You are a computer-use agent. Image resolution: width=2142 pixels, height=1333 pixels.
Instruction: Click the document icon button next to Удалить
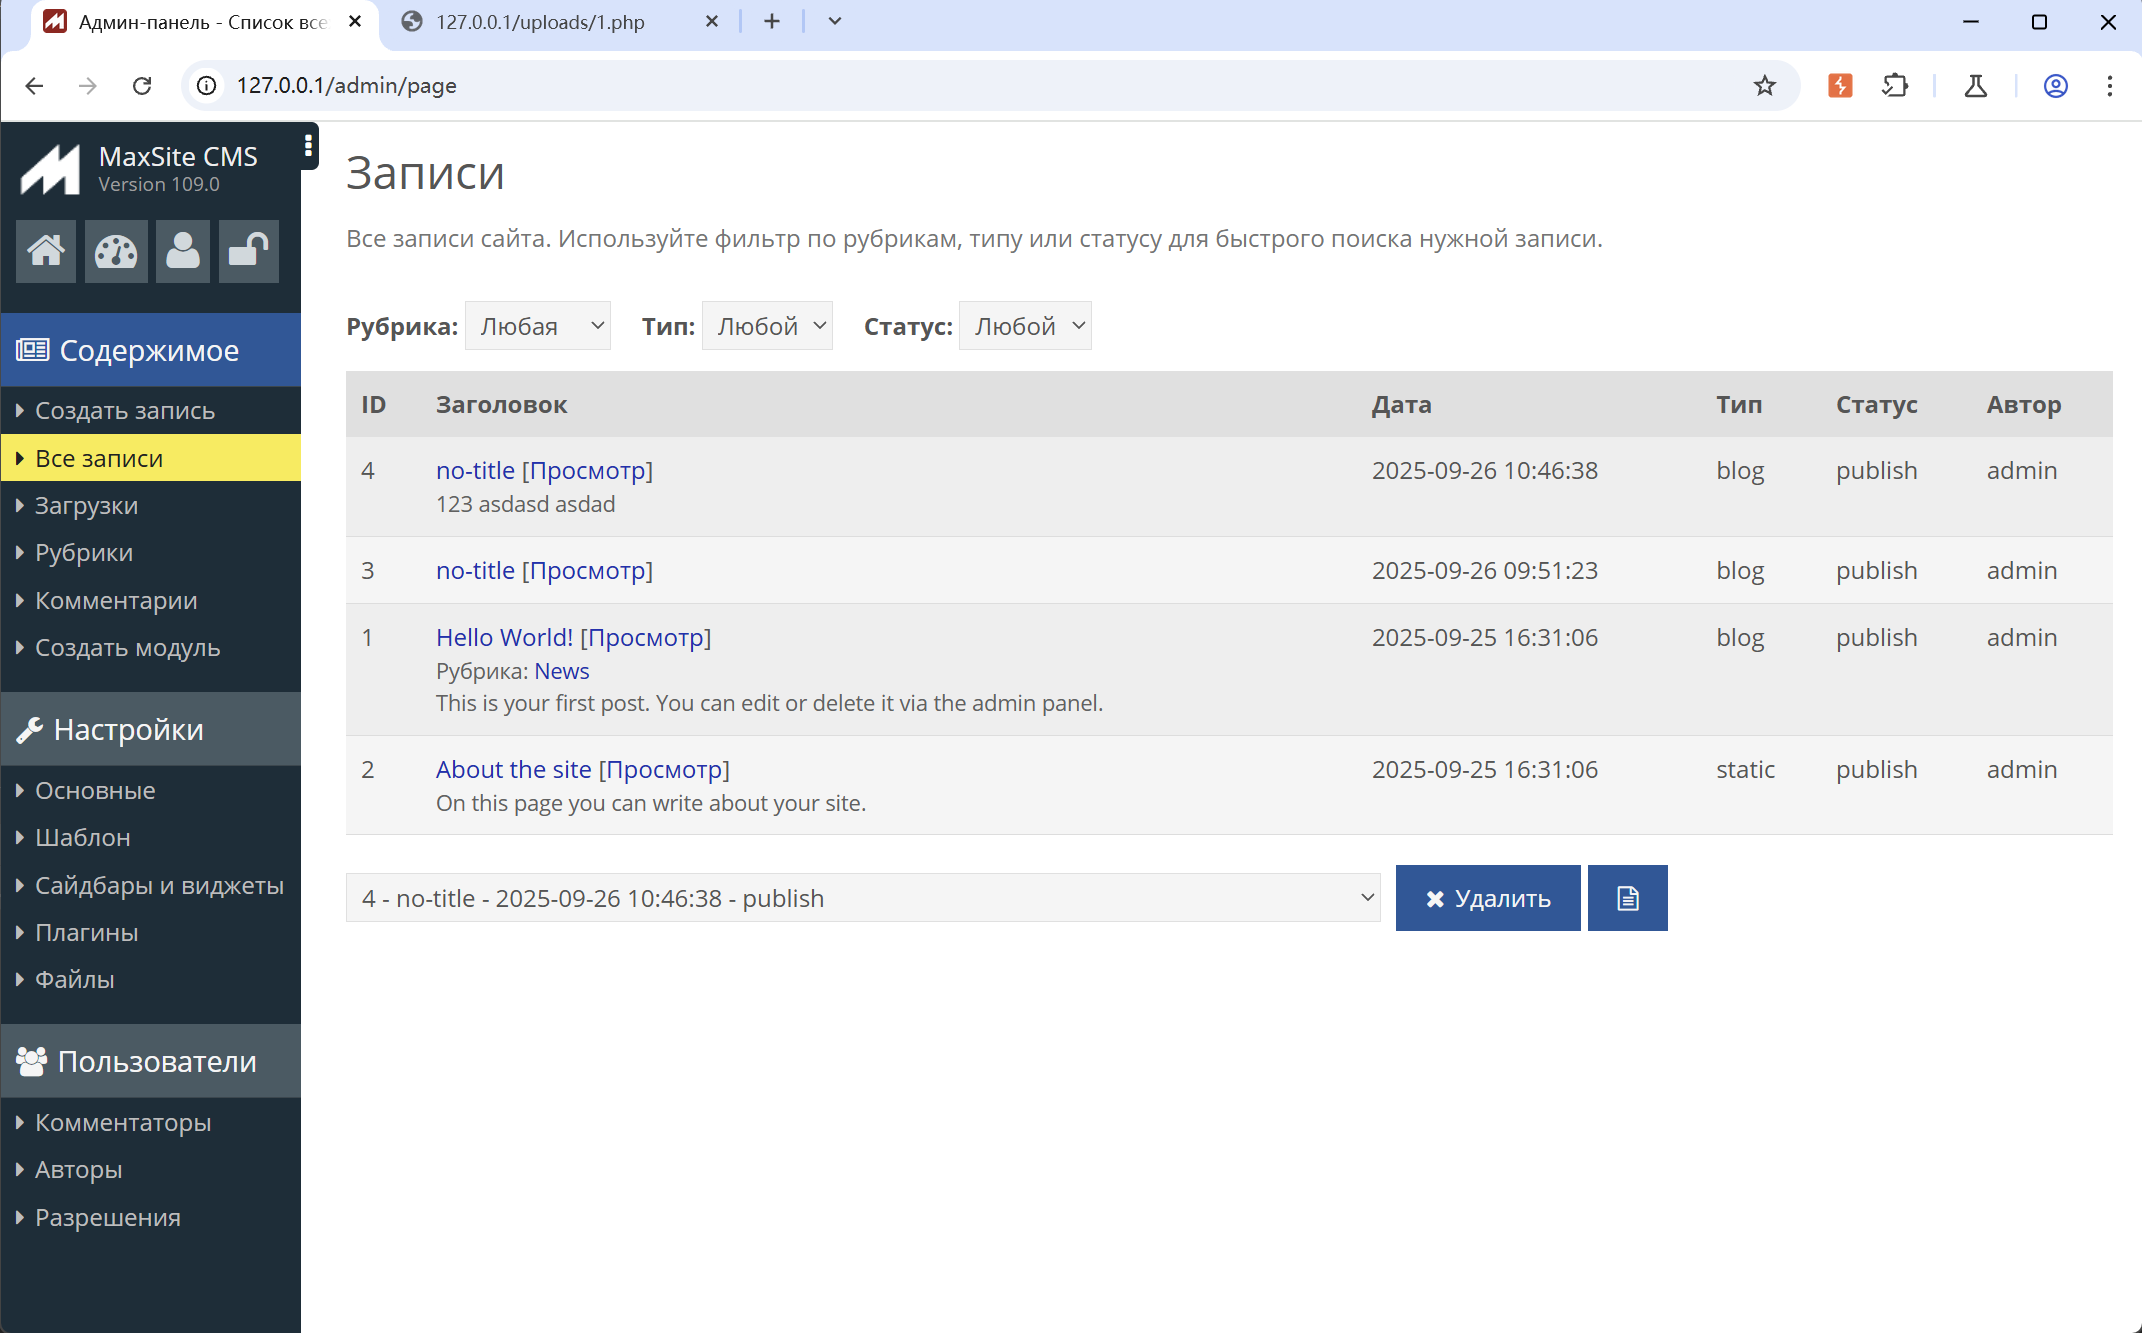click(x=1627, y=898)
